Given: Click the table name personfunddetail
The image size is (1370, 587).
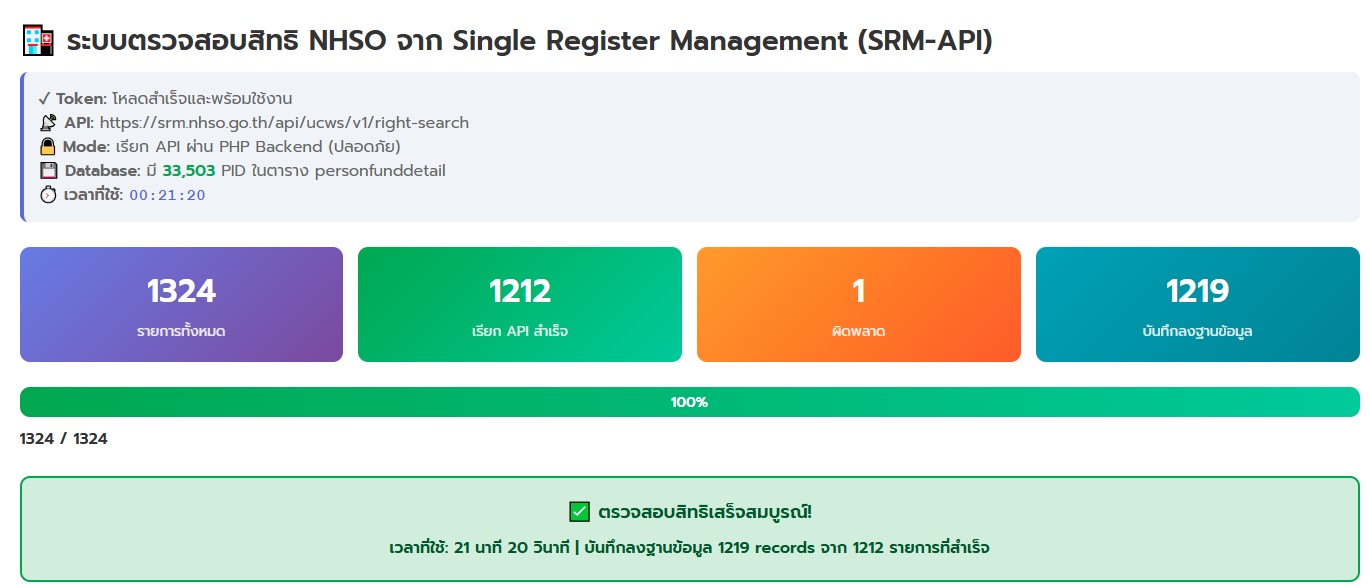Looking at the screenshot, I should point(380,171).
